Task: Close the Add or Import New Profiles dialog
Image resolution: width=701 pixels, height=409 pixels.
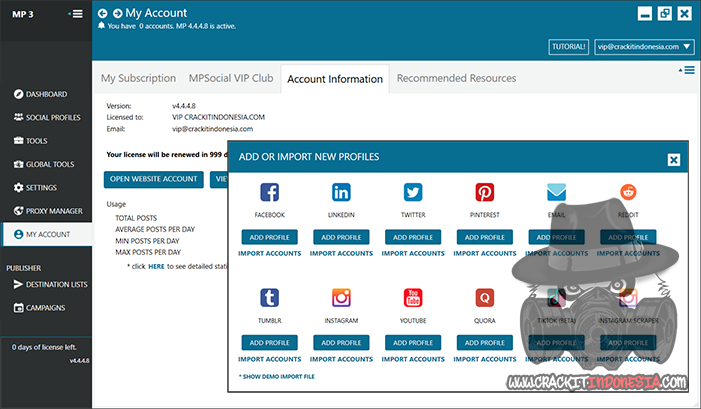Action: (x=674, y=159)
